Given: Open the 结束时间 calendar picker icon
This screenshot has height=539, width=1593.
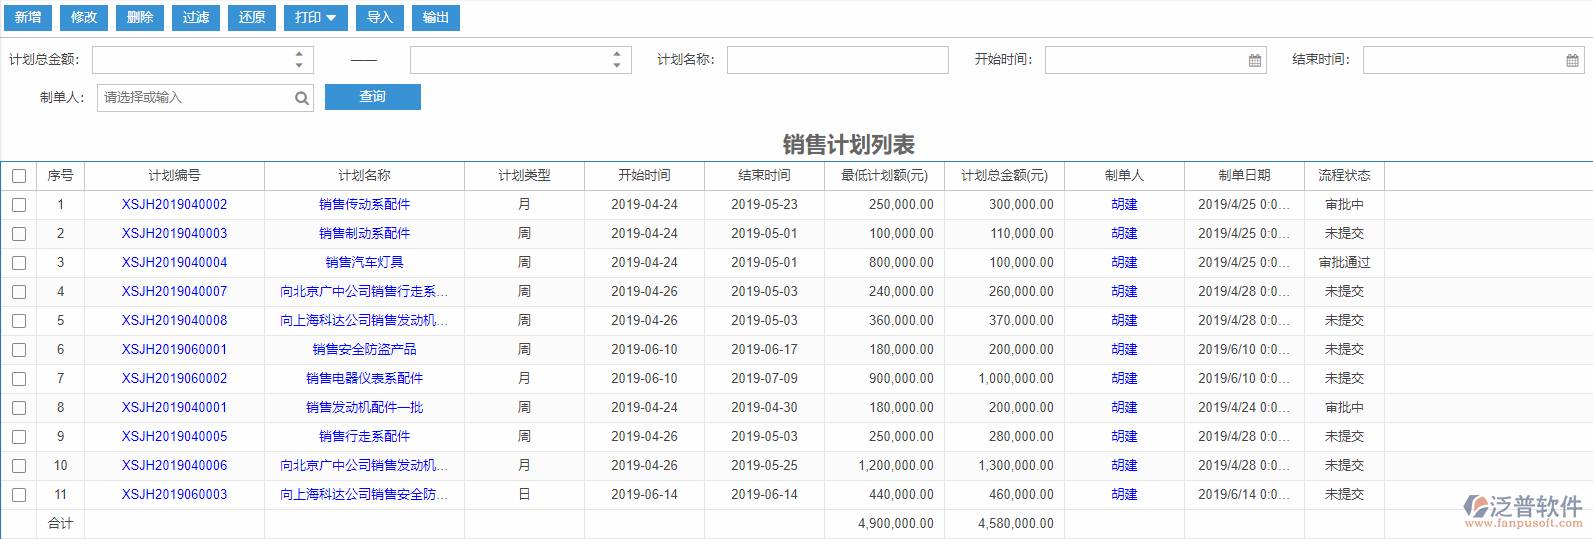Looking at the screenshot, I should [1572, 61].
